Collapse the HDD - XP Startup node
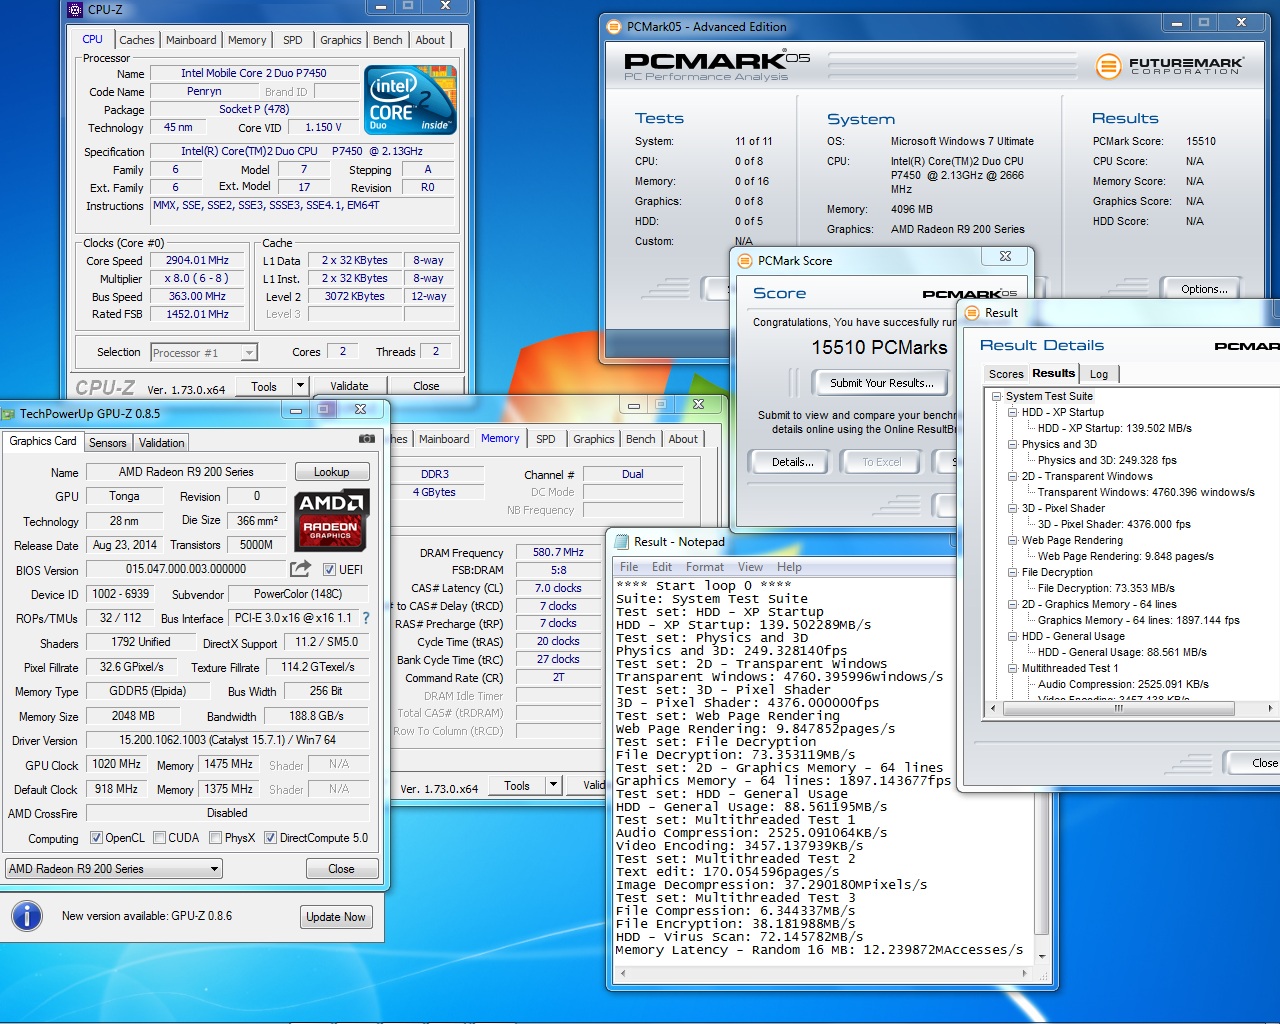The height and width of the screenshot is (1024, 1280). [1012, 412]
